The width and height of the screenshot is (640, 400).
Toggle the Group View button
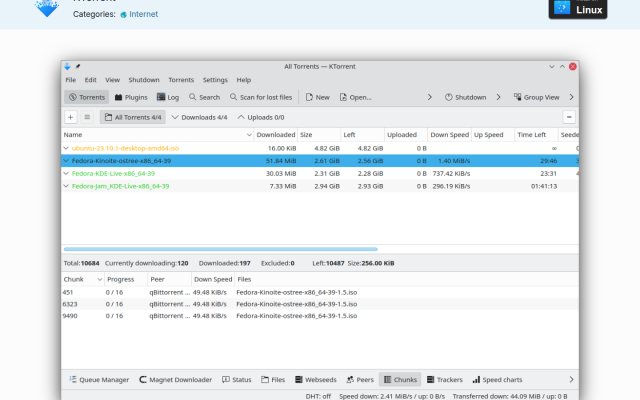(x=536, y=97)
